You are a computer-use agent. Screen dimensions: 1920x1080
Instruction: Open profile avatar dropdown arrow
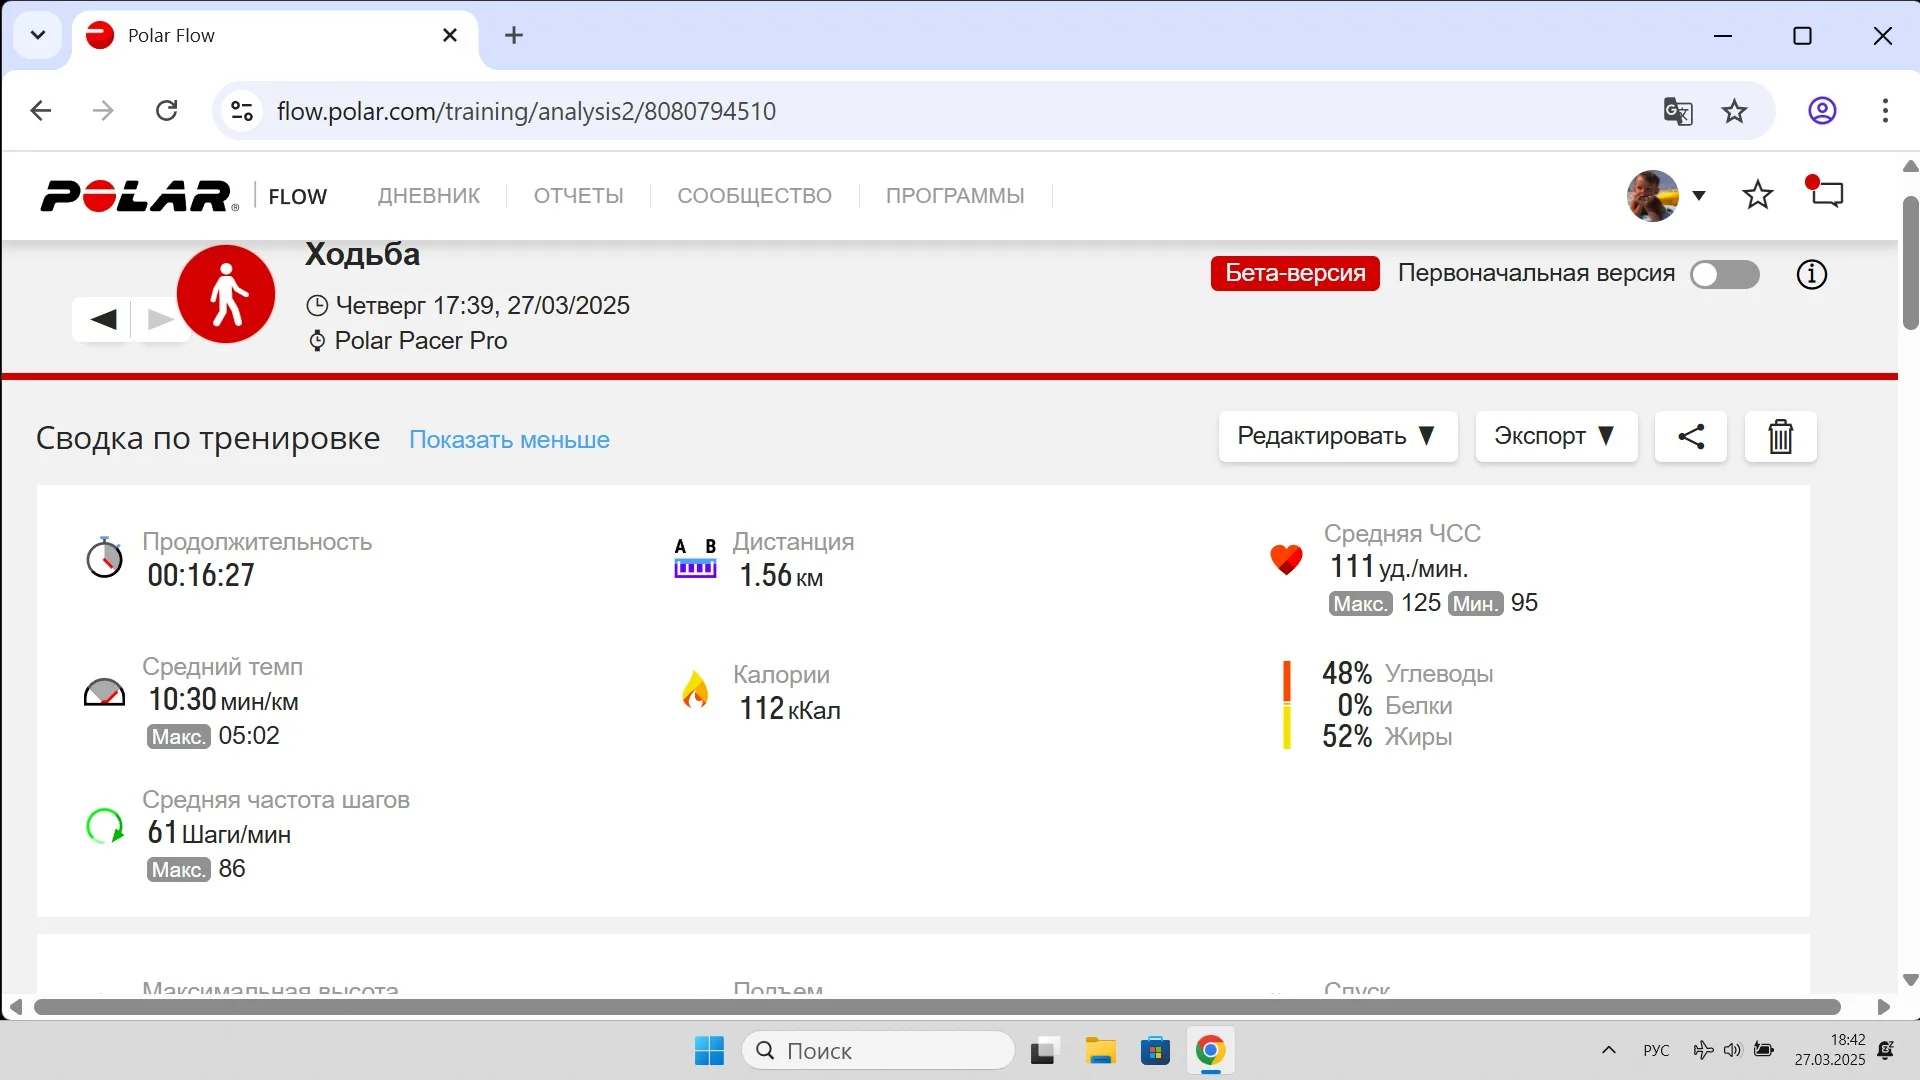point(1698,195)
